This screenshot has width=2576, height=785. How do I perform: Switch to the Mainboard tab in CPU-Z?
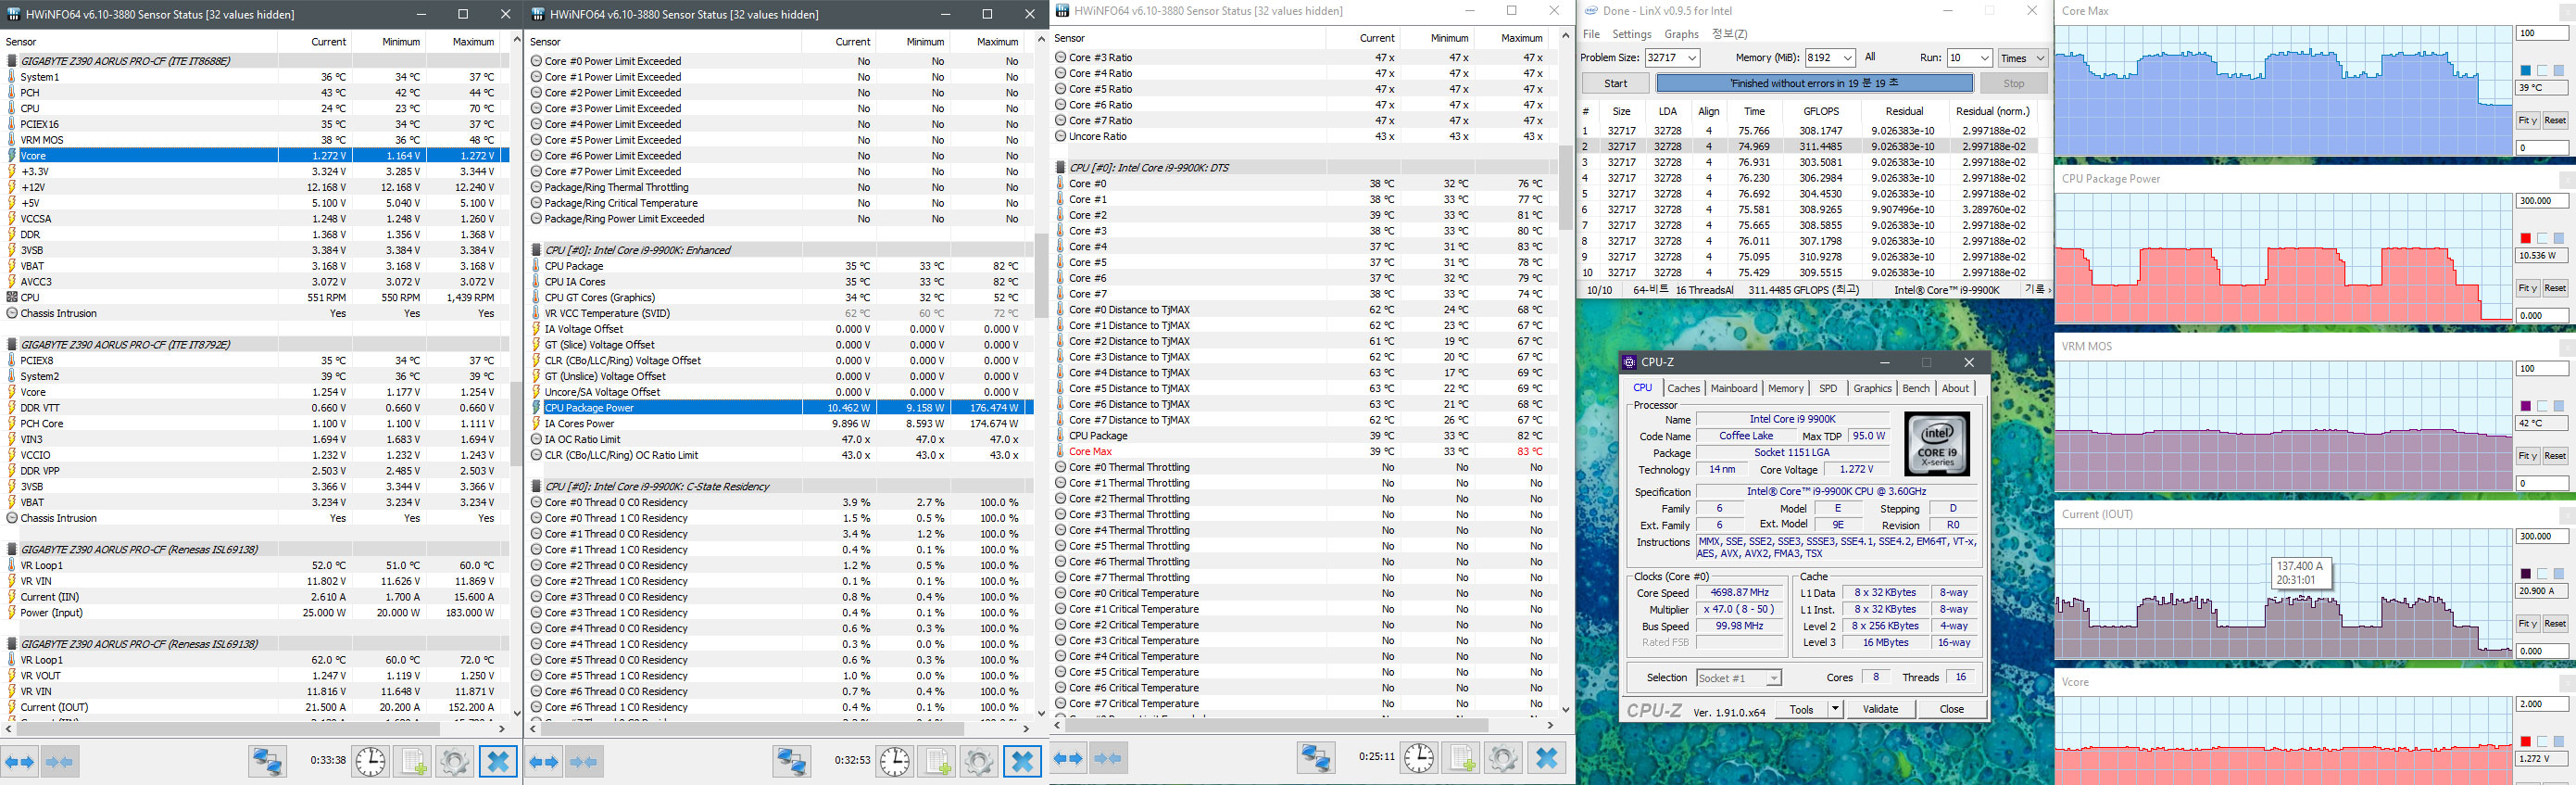[1734, 388]
